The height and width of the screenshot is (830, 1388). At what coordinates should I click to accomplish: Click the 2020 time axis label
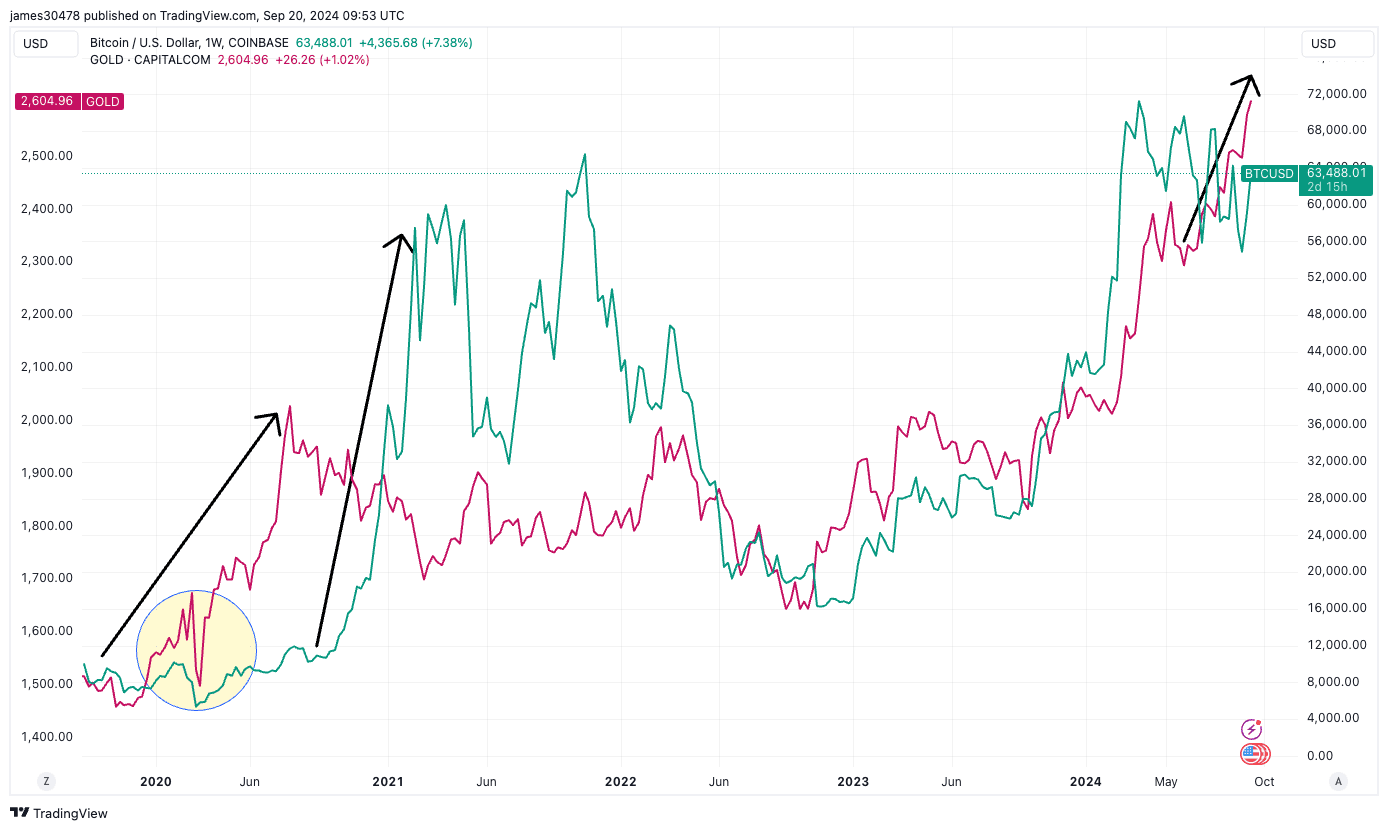pos(156,781)
